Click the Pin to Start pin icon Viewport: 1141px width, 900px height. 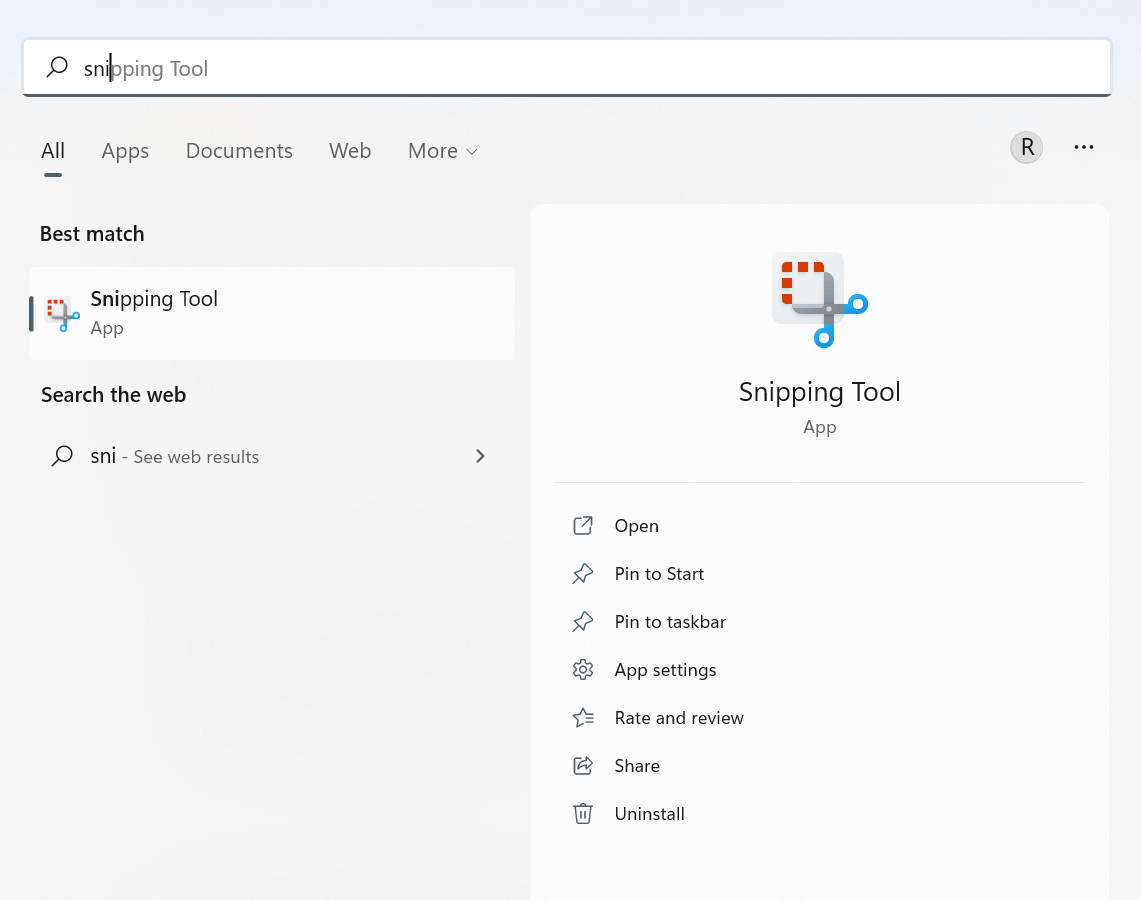[x=583, y=573]
